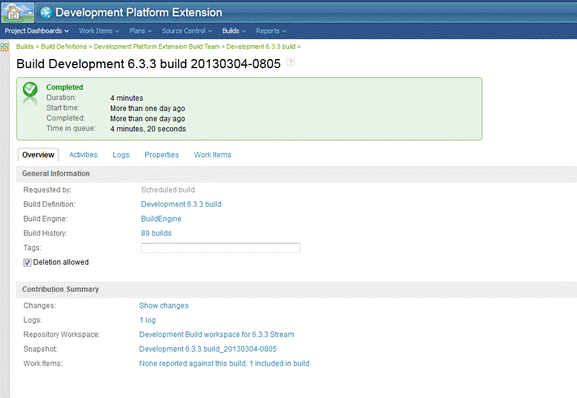
Task: Open the Plans dropdown menu
Action: [141, 31]
